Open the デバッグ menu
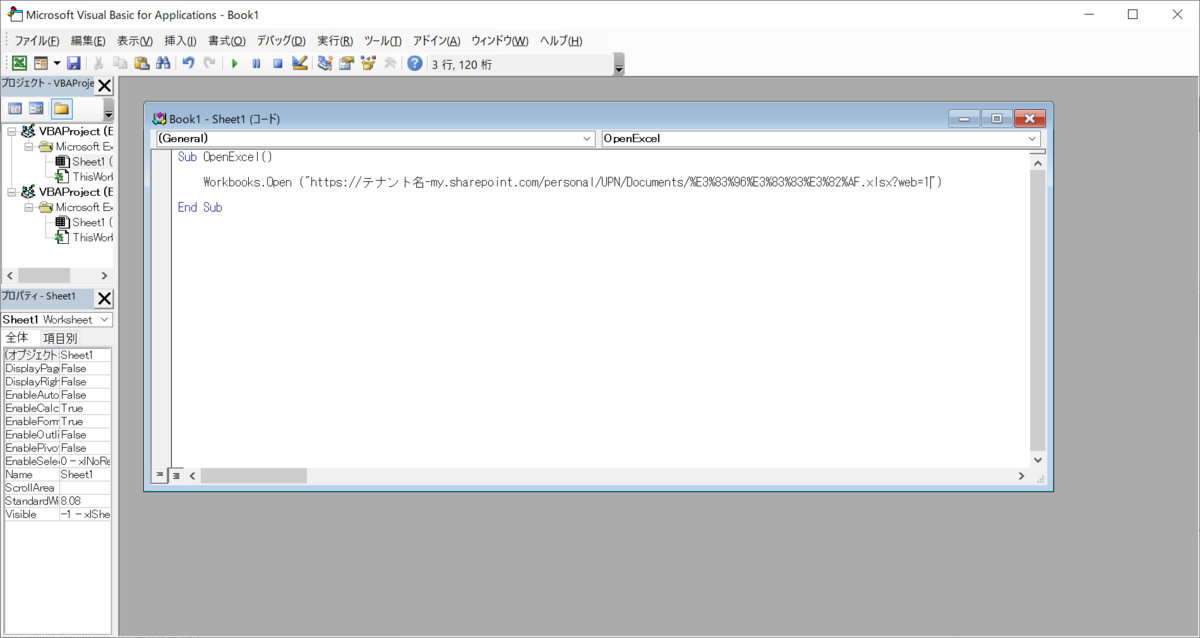Screen dimensions: 1200x638 pos(281,40)
